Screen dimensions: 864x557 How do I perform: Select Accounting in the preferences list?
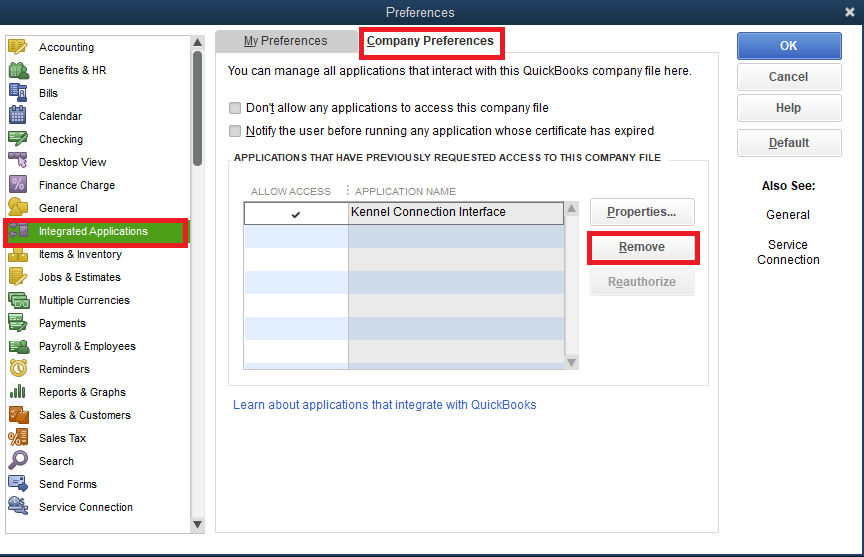(66, 47)
